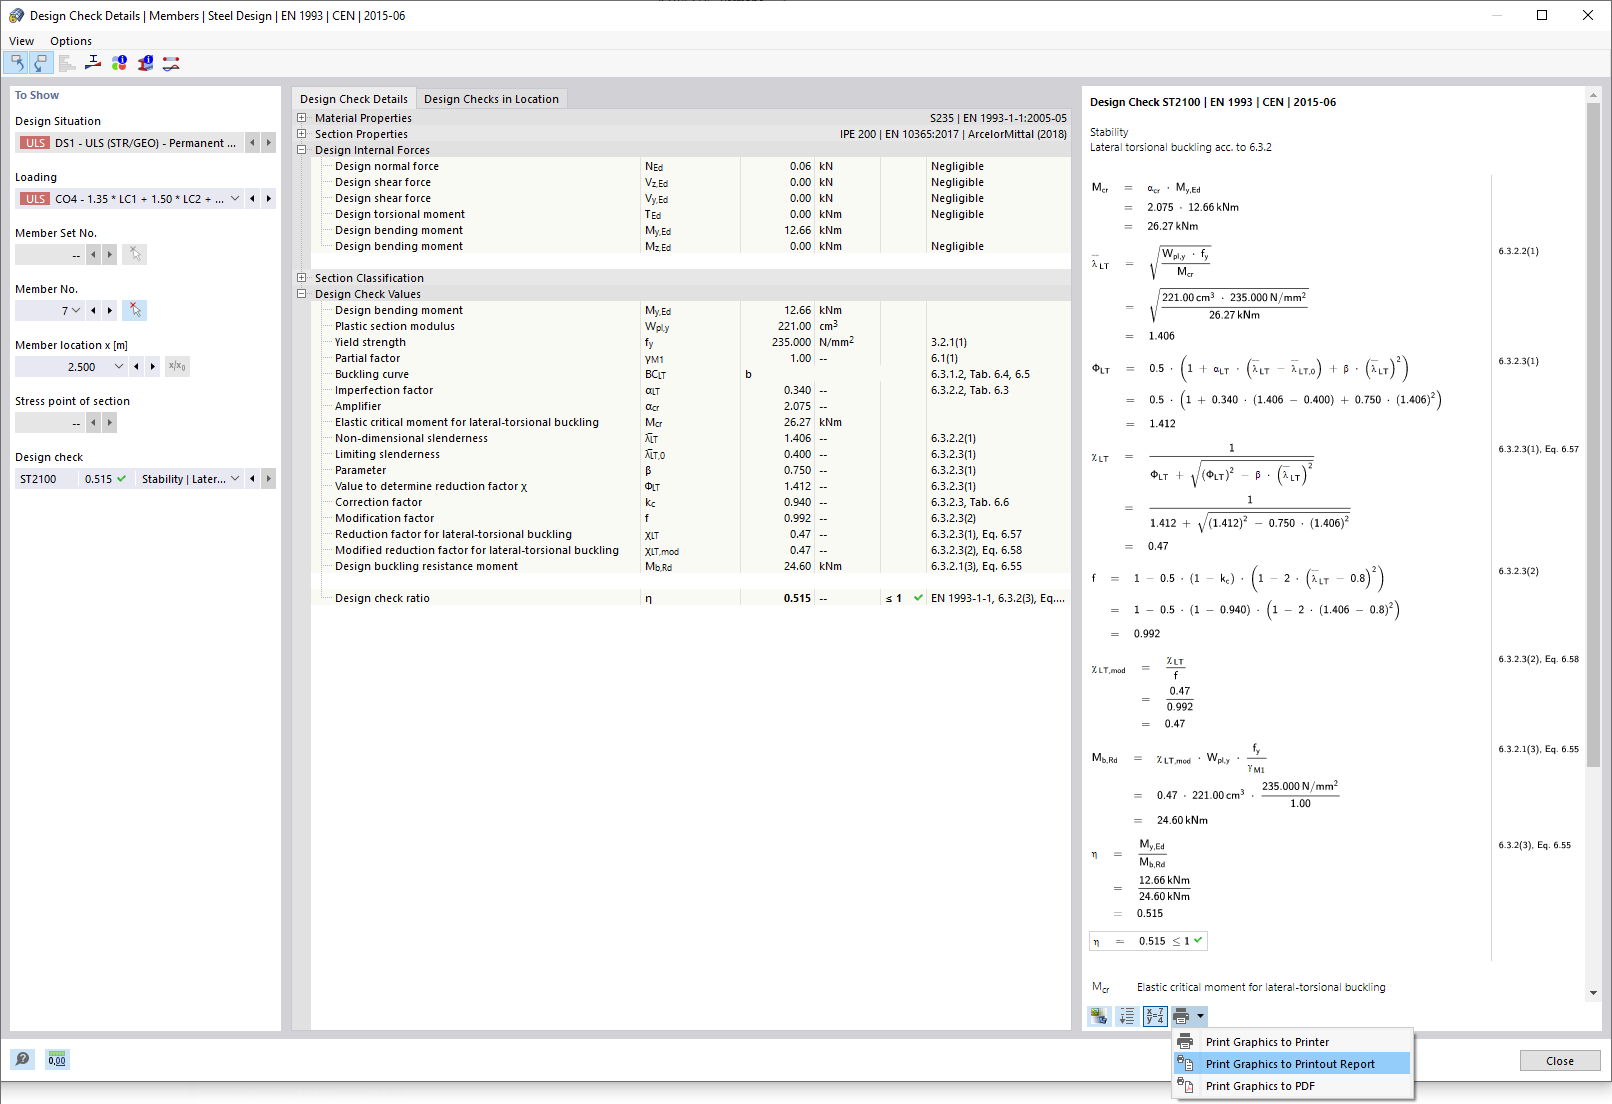Screen dimensions: 1612x1104
Task: Toggle the first arrow-and-box toolbar icon
Action: pos(16,63)
